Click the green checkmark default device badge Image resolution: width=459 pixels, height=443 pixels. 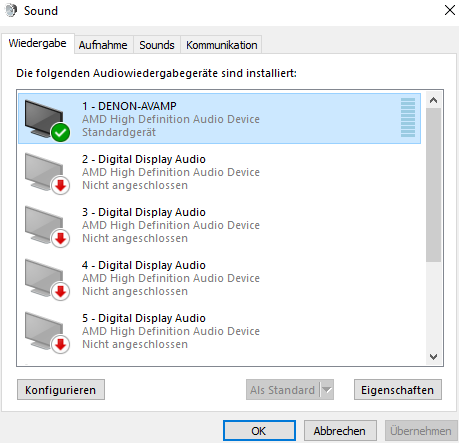click(60, 132)
